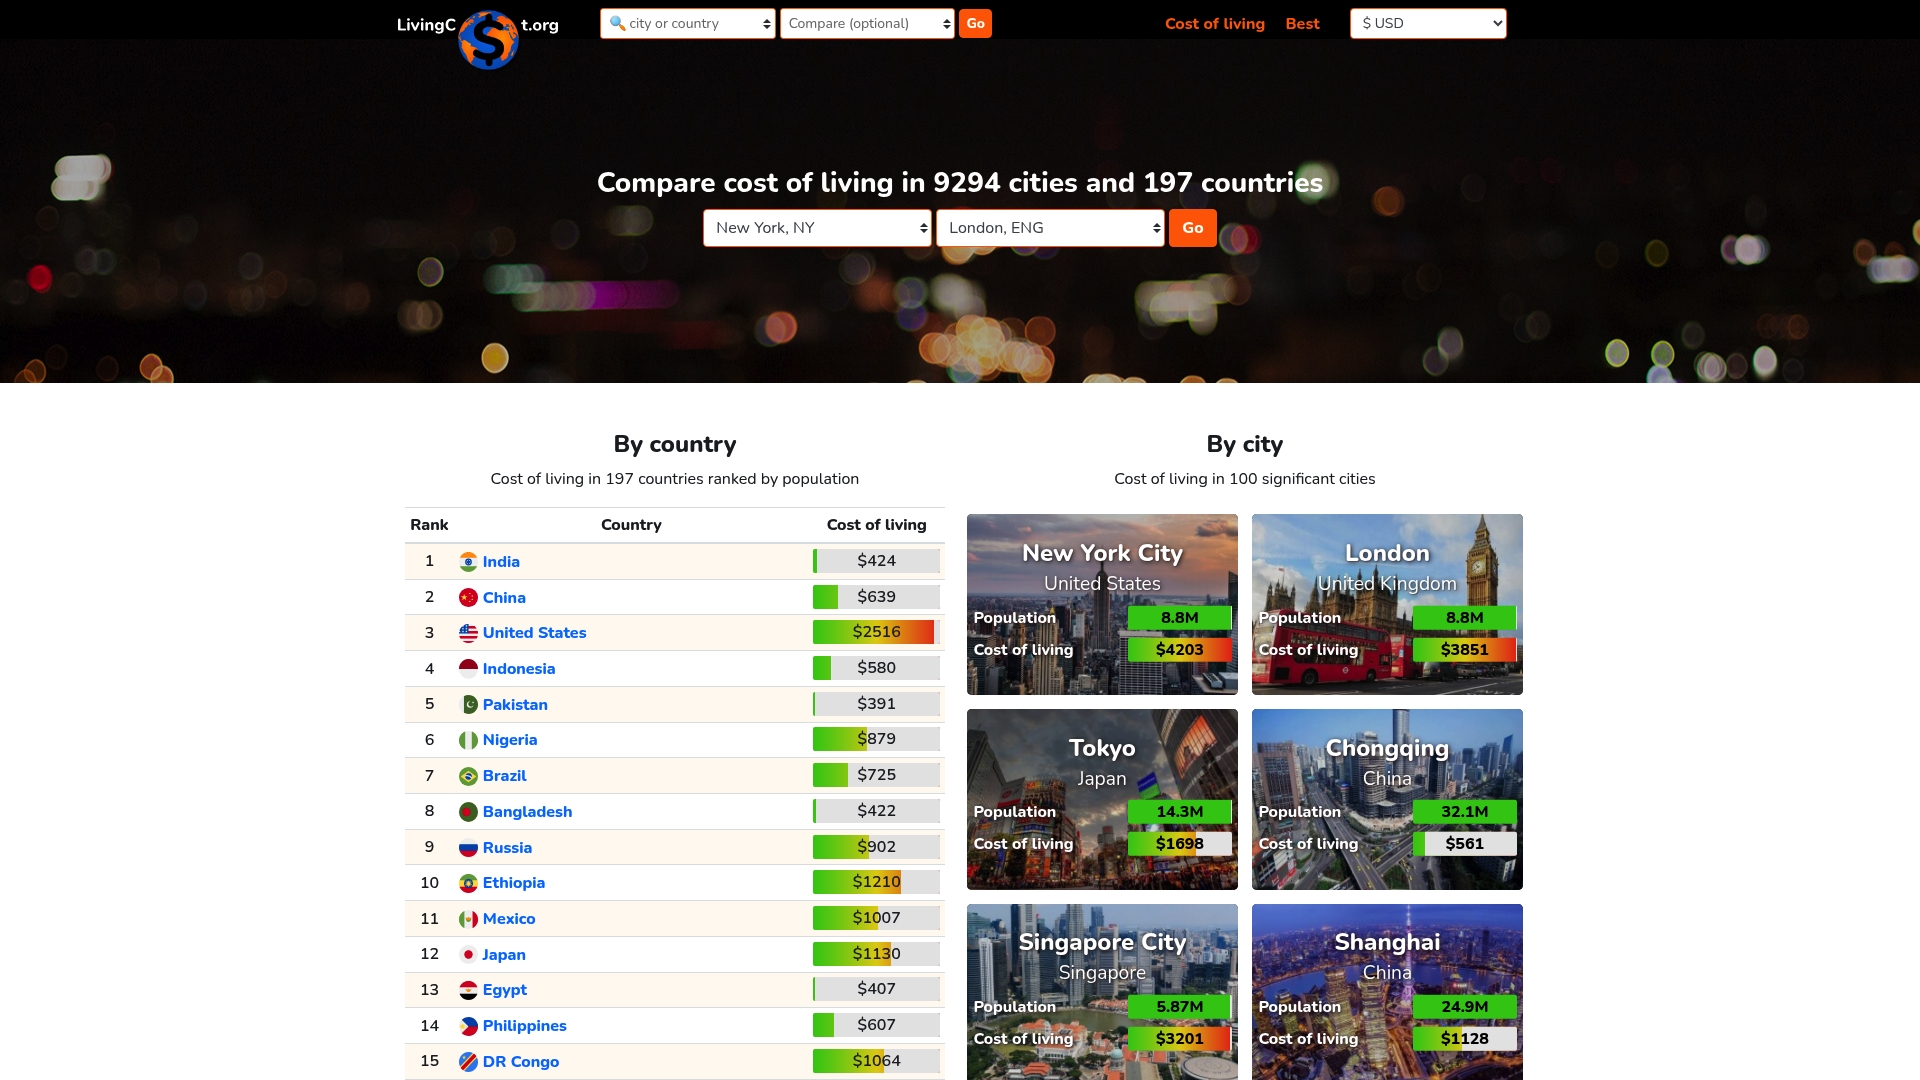Change the 'New York, NY' city selector
1920x1080 pixels.
pyautogui.click(x=817, y=227)
